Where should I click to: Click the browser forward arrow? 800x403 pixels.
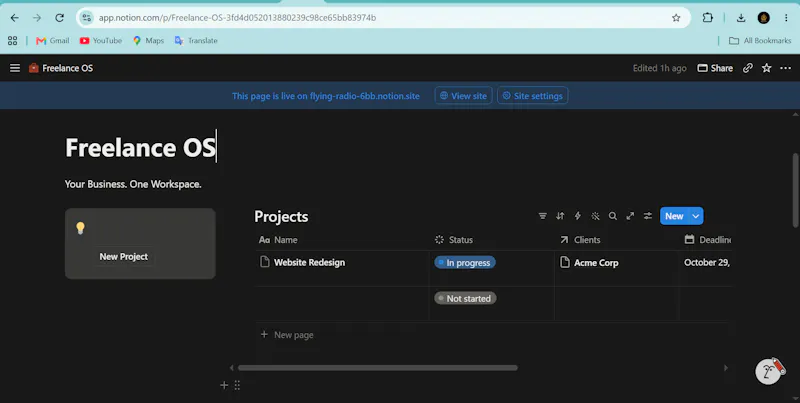pyautogui.click(x=37, y=18)
